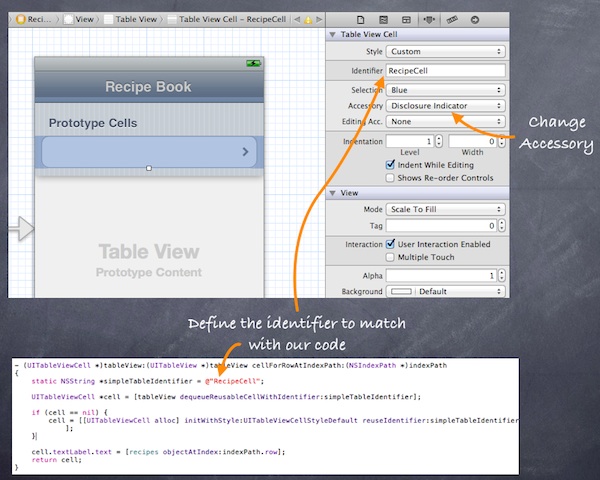Select Table View Cell – RecipeCell breadcrumb
This screenshot has height=480, width=600.
coord(232,19)
